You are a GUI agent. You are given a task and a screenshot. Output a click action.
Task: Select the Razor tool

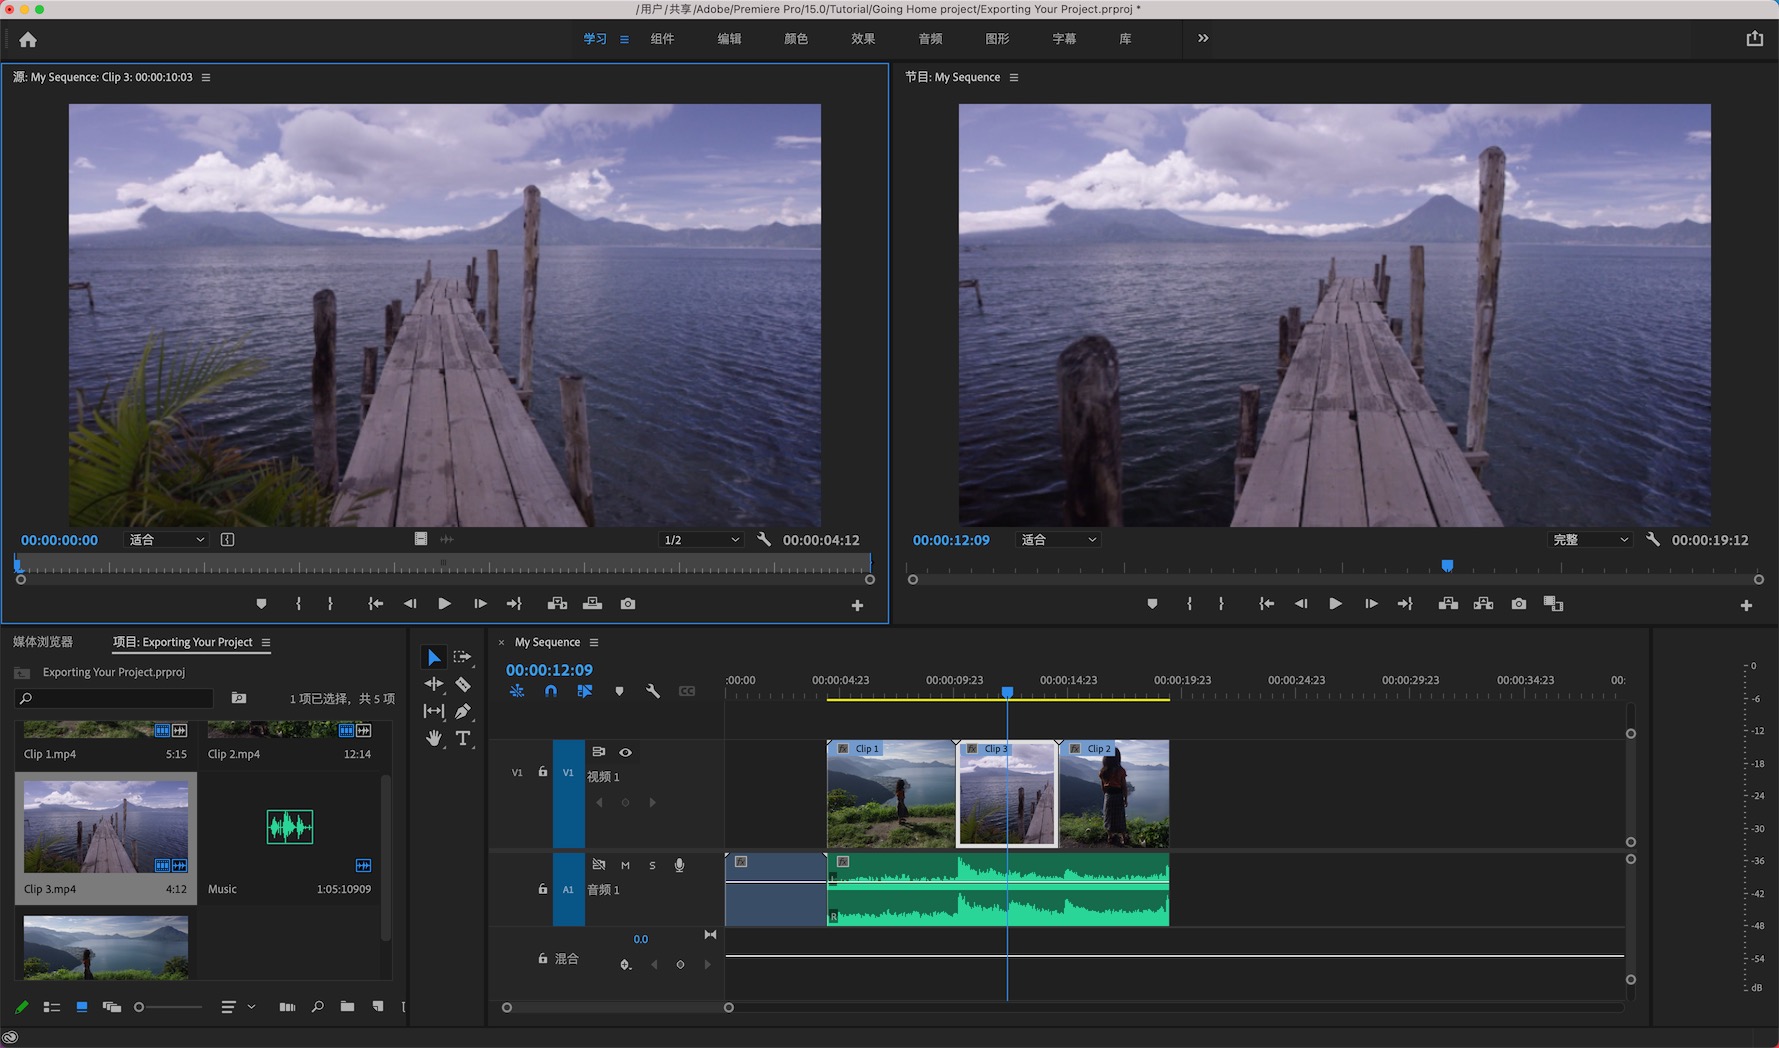(463, 684)
